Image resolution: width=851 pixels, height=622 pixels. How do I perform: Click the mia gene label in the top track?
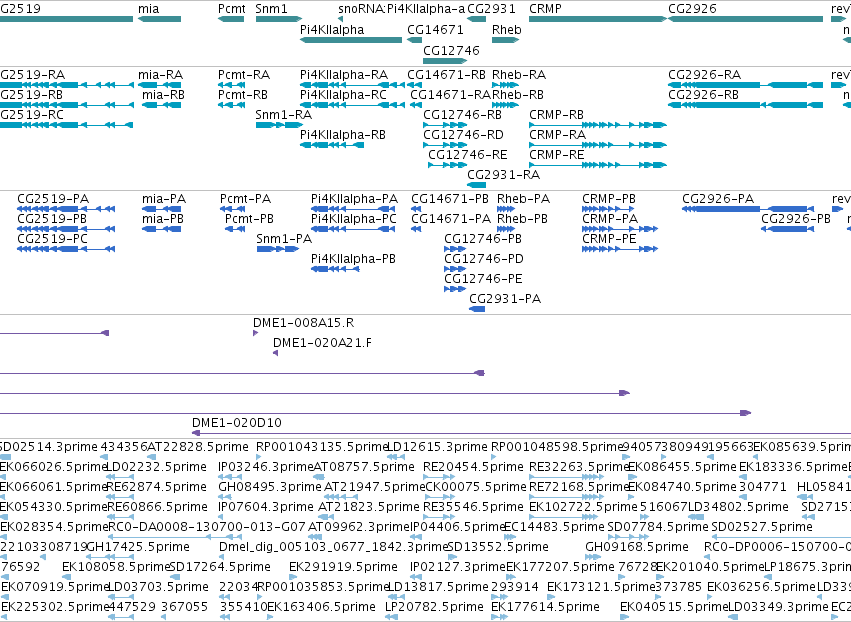click(x=149, y=9)
